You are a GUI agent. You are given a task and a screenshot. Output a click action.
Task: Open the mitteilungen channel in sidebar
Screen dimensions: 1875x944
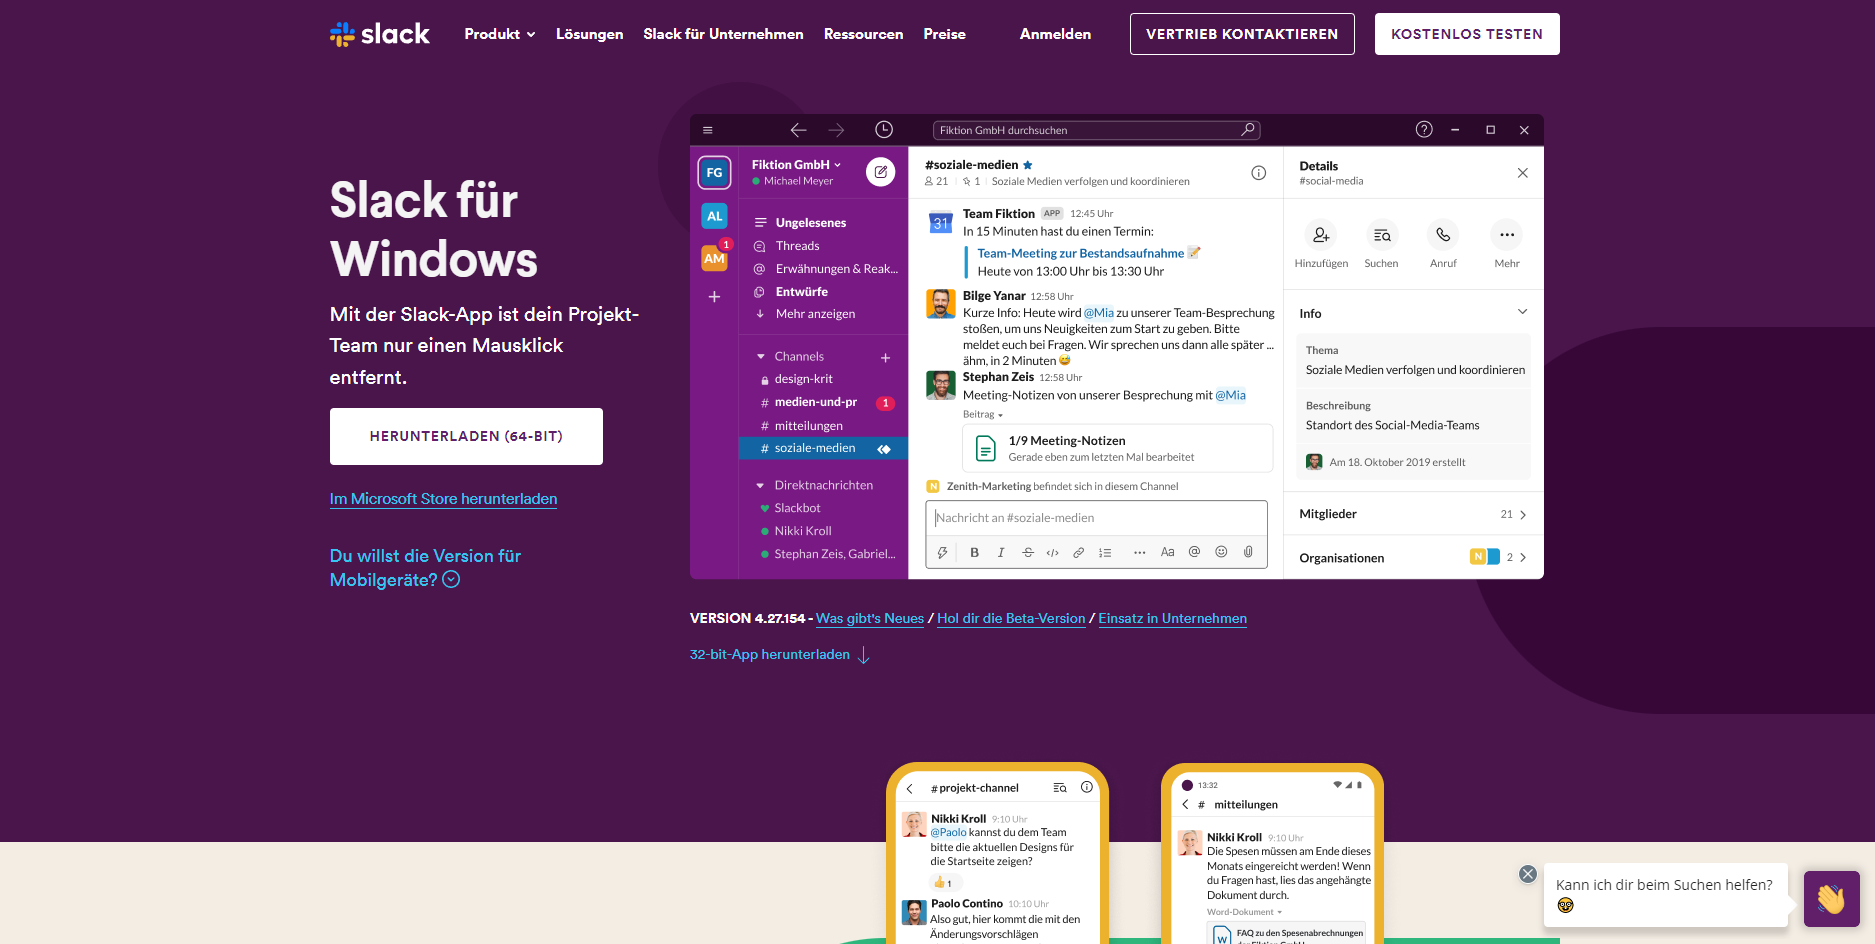point(808,426)
